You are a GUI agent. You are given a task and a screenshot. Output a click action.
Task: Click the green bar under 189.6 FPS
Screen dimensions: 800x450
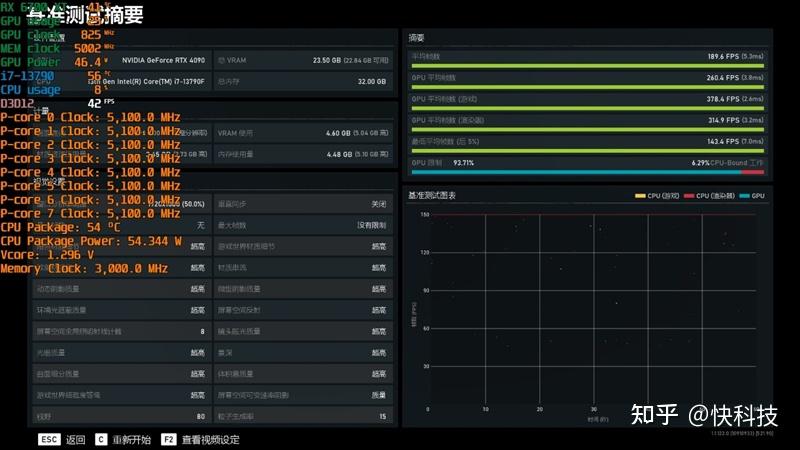pyautogui.click(x=588, y=66)
